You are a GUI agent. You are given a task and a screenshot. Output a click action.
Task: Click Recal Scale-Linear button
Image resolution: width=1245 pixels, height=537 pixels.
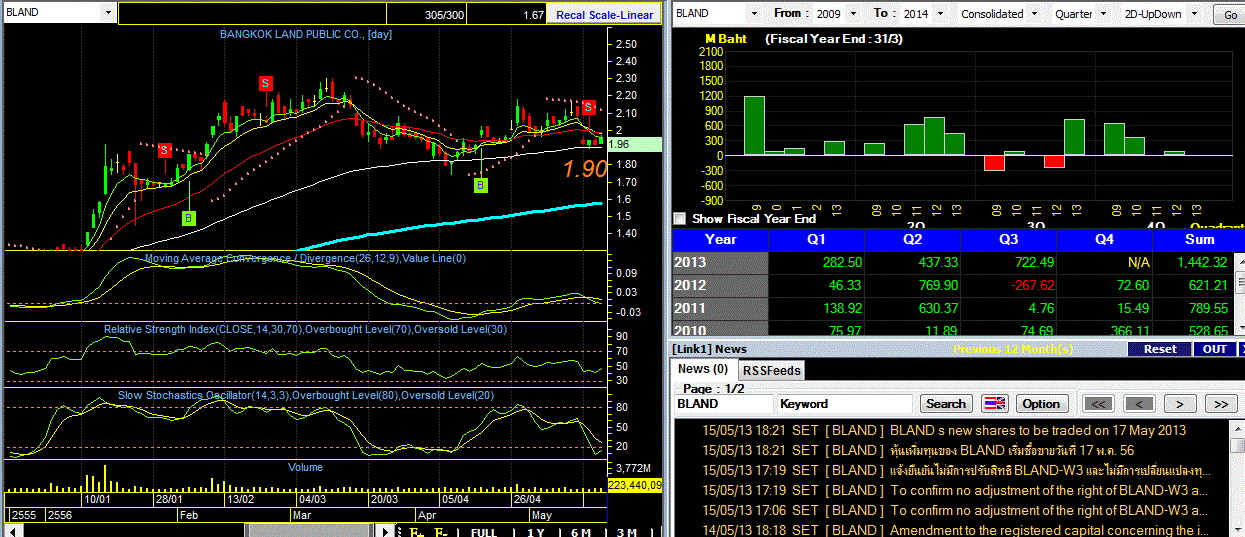coord(604,15)
